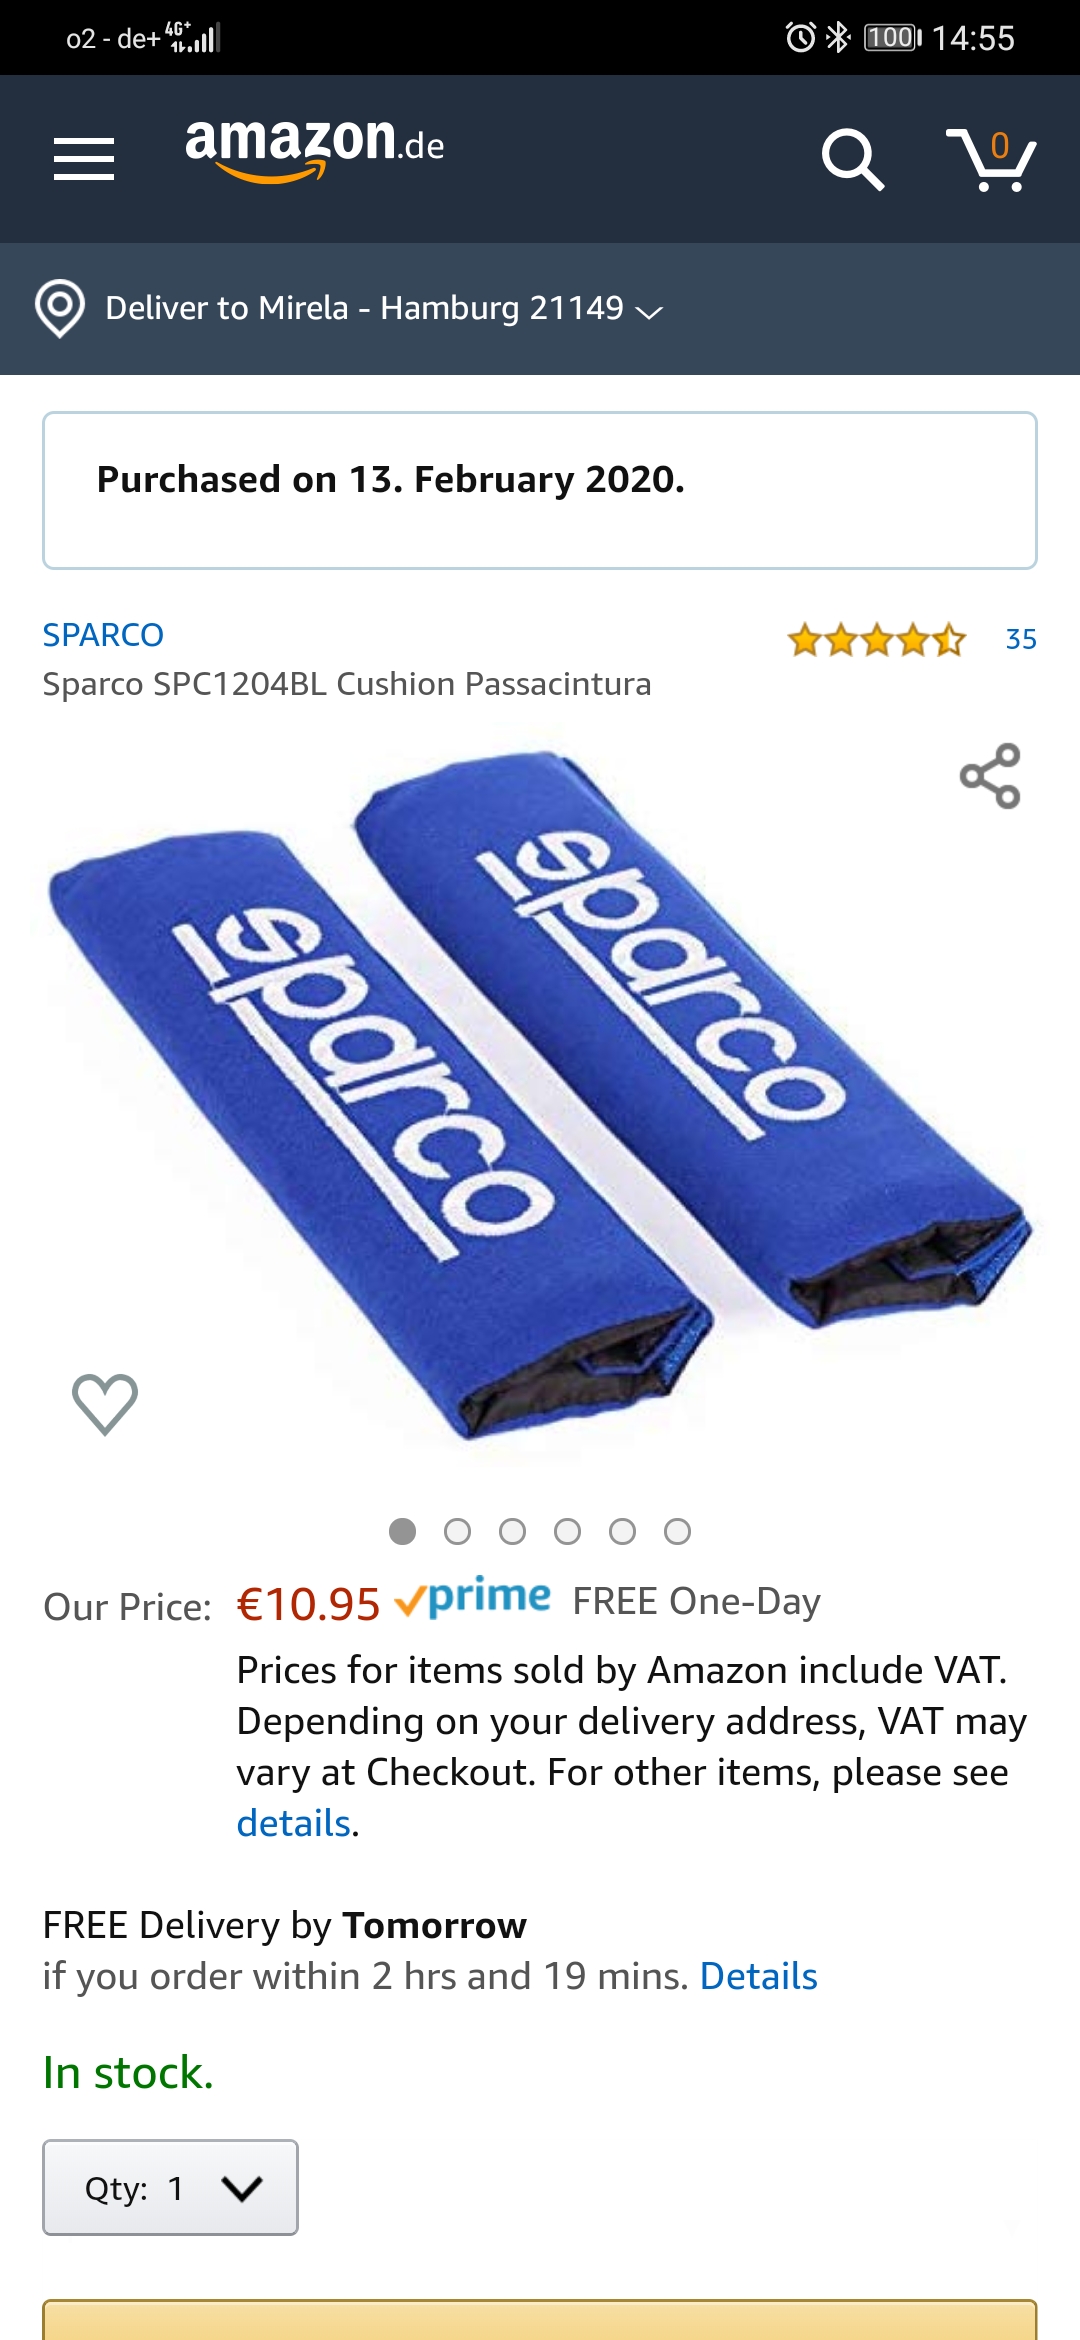Tap the Amazon.de logo
This screenshot has width=1080, height=2340.
point(315,150)
